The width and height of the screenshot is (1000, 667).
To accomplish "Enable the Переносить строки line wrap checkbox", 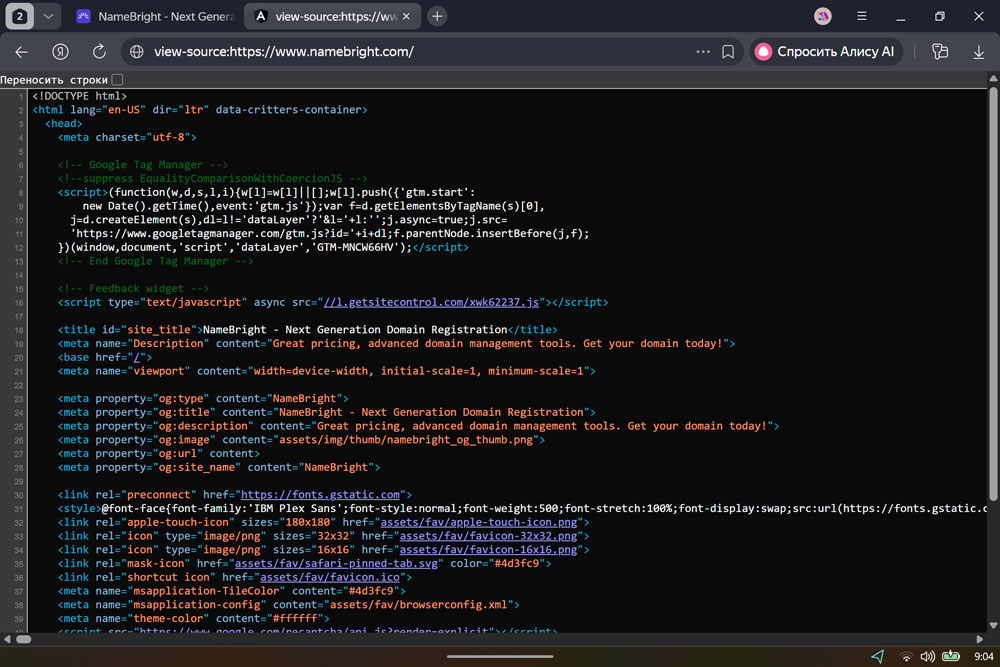I will [117, 80].
